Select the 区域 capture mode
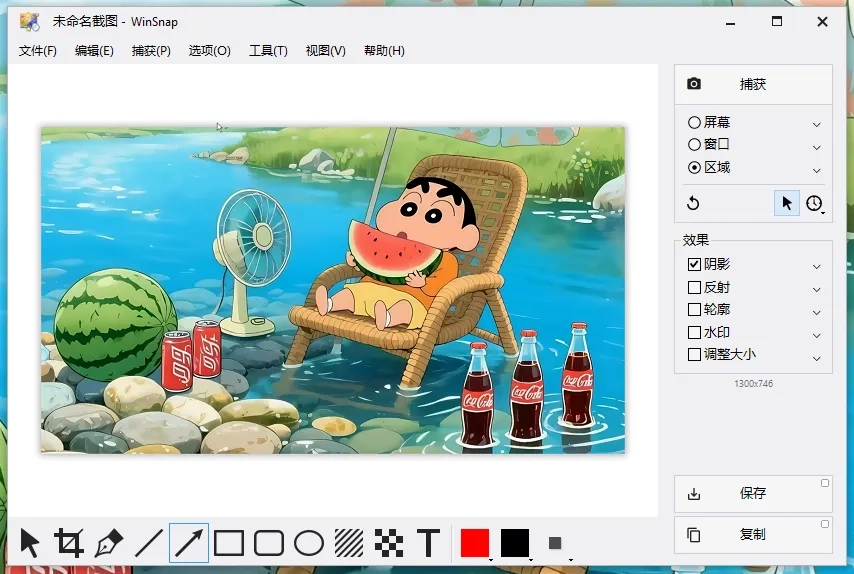The width and height of the screenshot is (854, 574). [709, 167]
